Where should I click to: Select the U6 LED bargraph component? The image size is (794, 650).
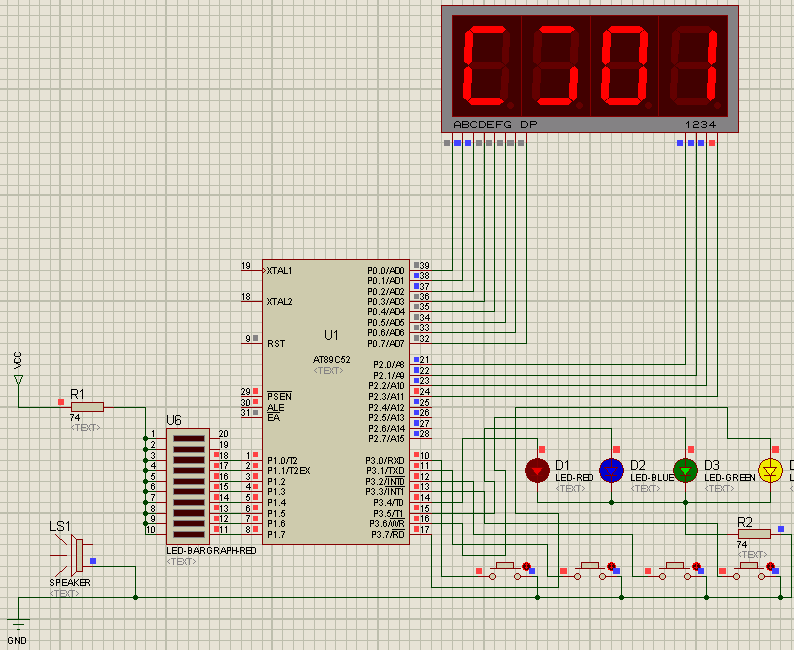pos(188,486)
